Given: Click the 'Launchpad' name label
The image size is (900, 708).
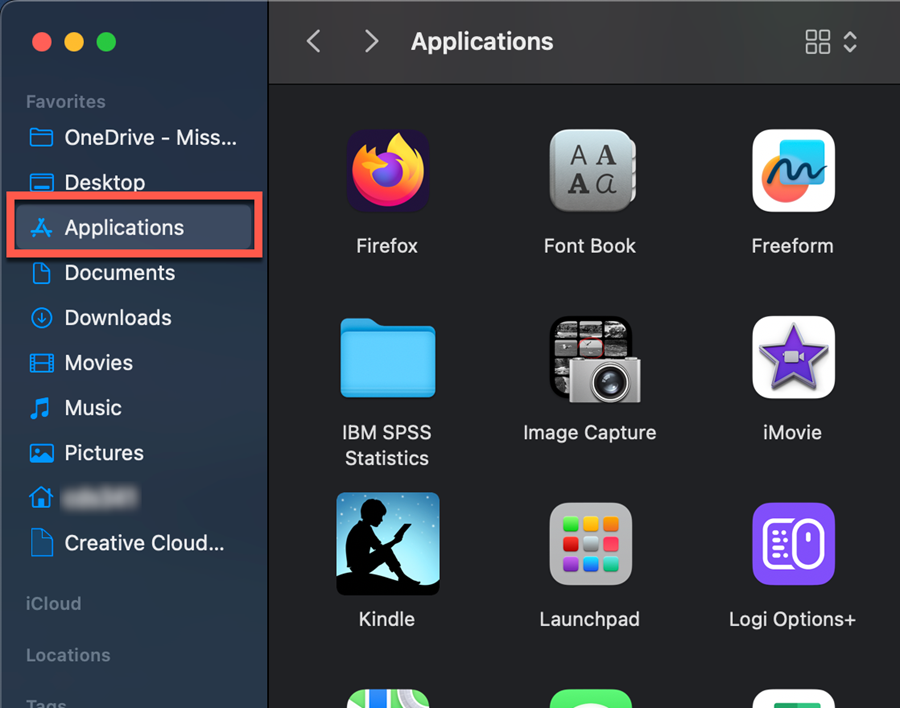Looking at the screenshot, I should coord(589,619).
